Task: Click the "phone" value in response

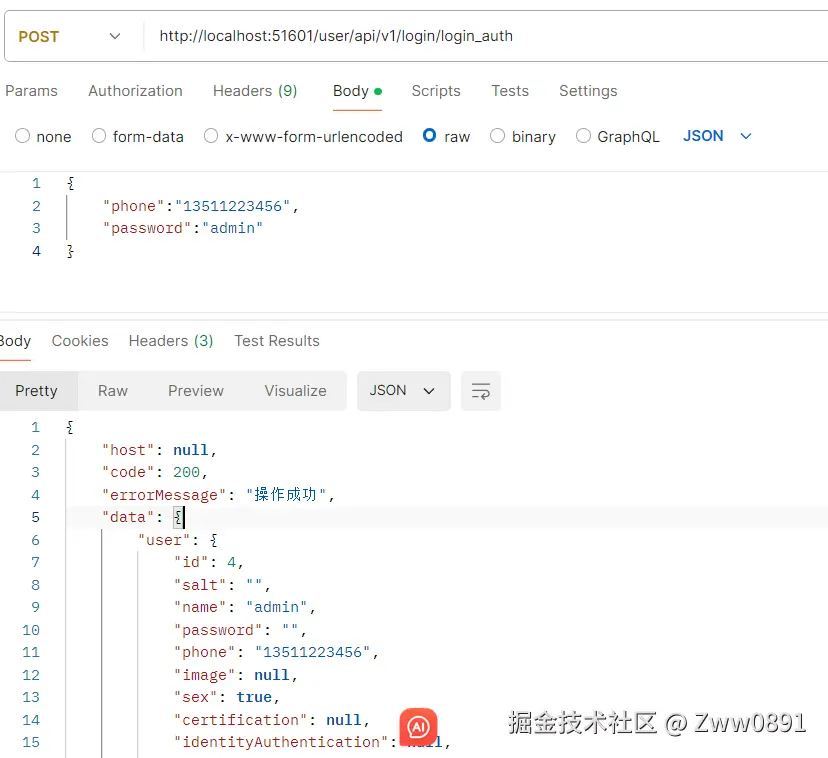Action: tap(312, 652)
